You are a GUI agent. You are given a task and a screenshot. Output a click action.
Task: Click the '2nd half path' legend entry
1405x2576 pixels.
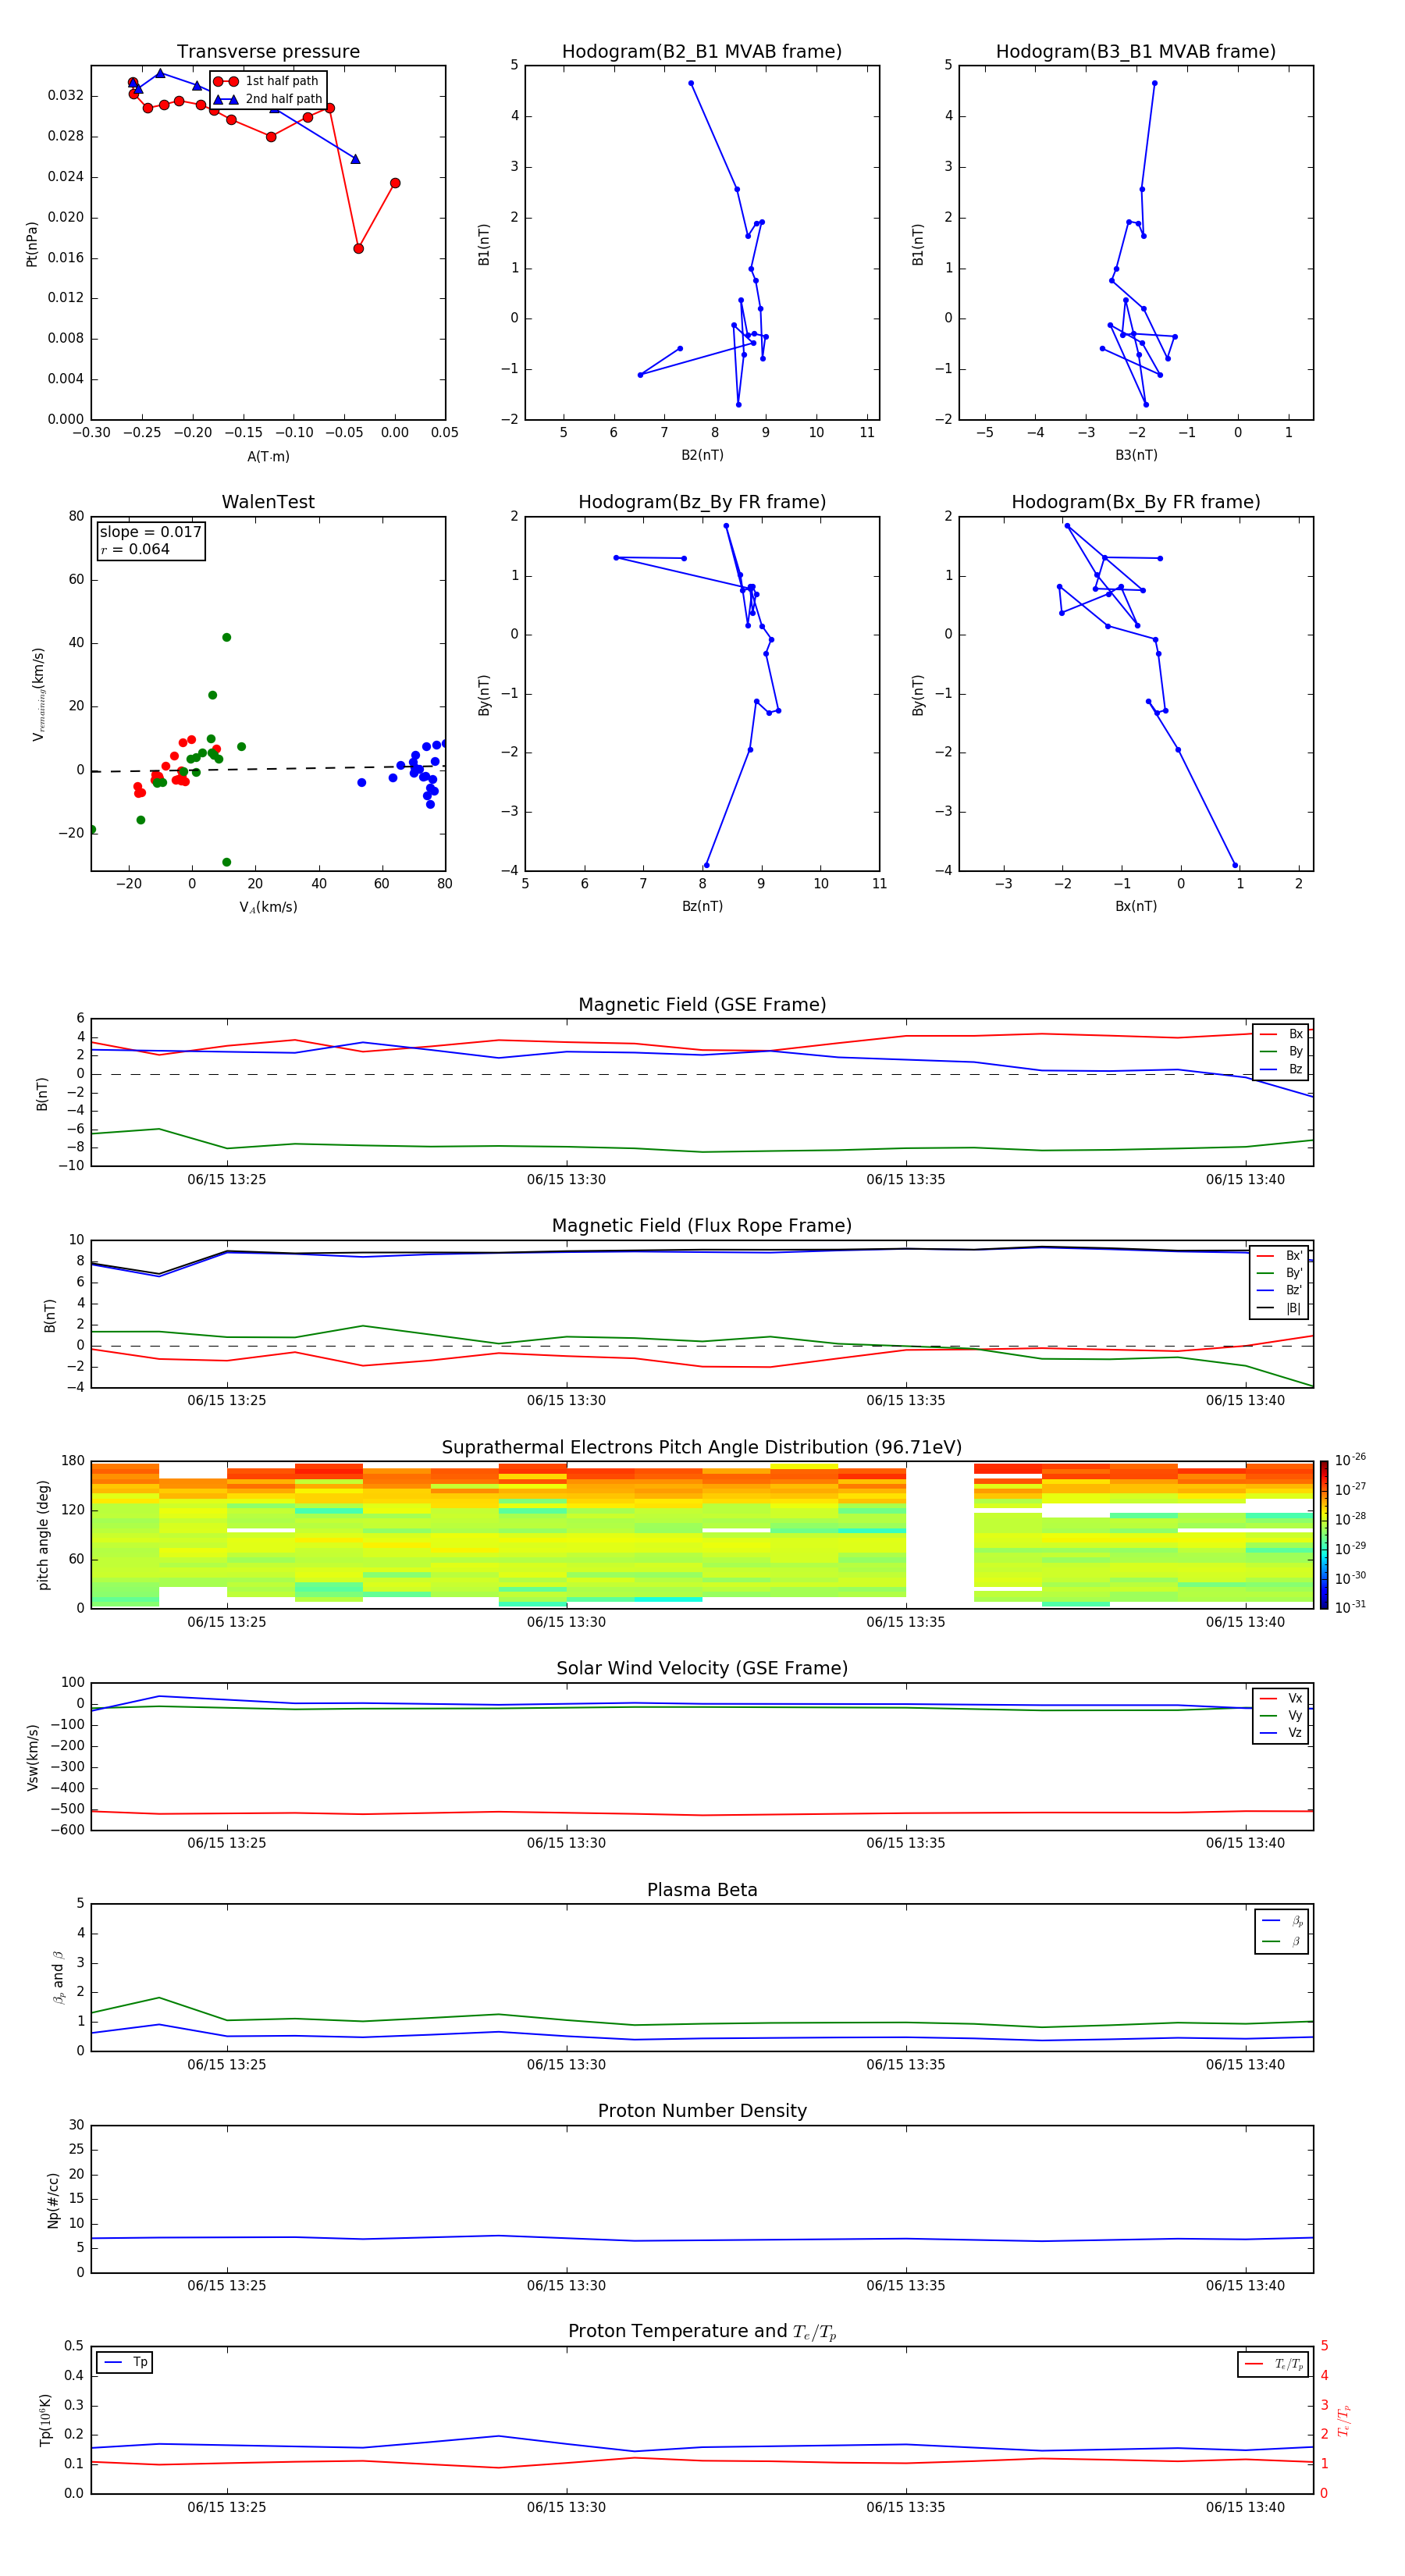click(x=268, y=99)
